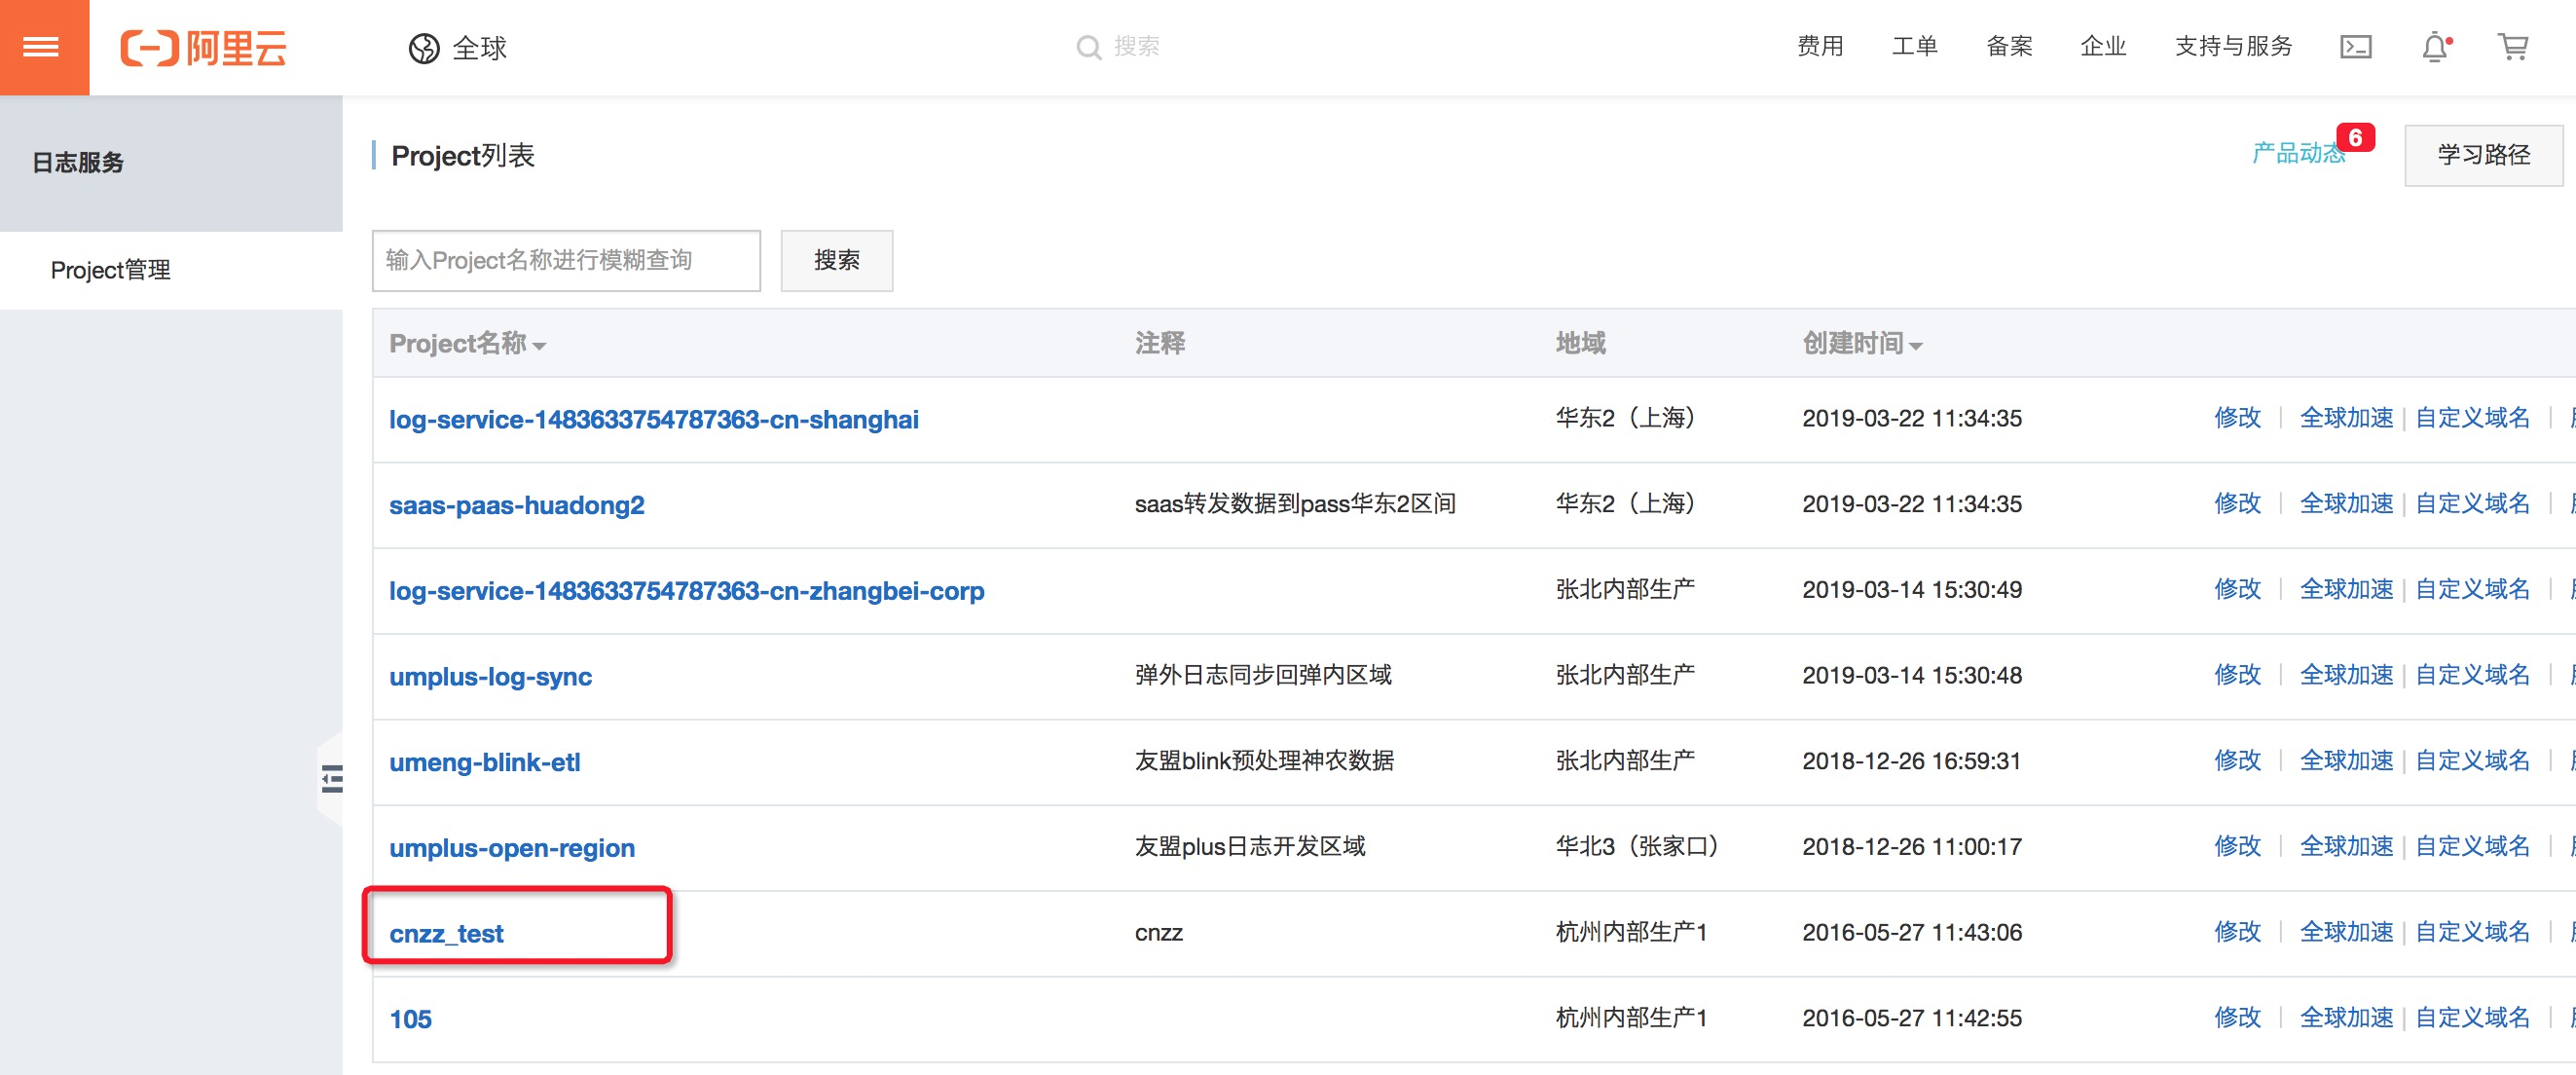This screenshot has height=1075, width=2576.
Task: Click 自定义域名 for the cnzz_test row
Action: coord(2472,932)
